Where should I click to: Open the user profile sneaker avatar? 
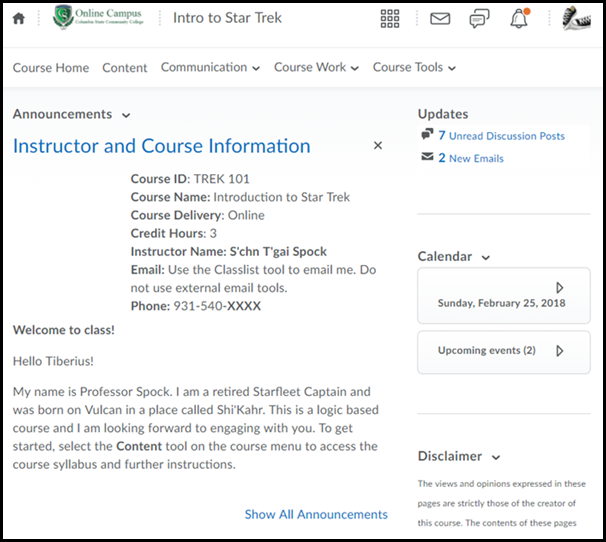click(x=576, y=18)
